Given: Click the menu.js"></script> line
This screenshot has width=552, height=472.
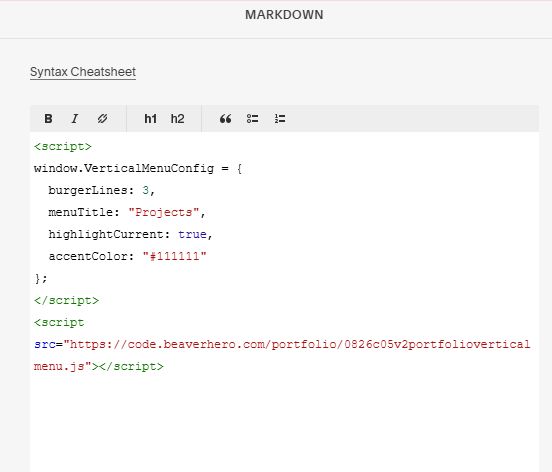Looking at the screenshot, I should (x=99, y=366).
